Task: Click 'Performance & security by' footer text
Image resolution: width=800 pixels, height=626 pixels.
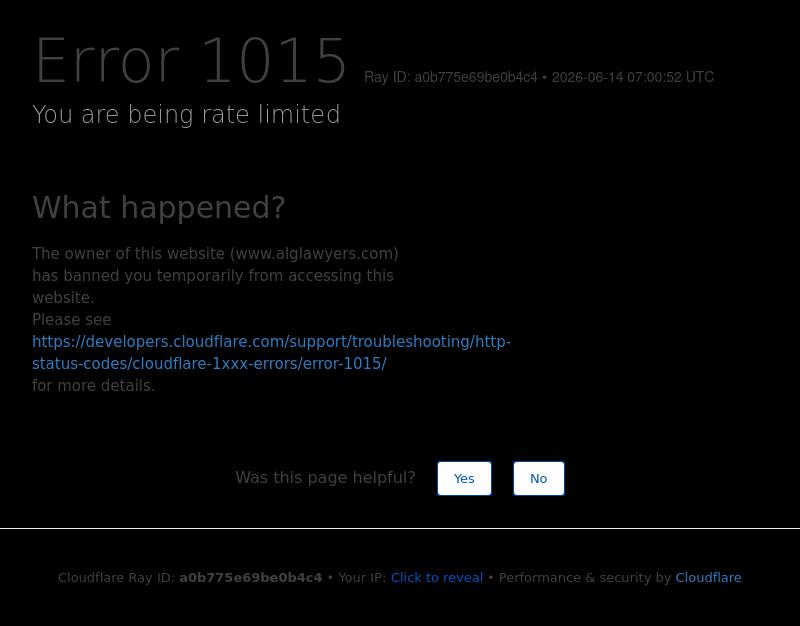Action: [585, 578]
